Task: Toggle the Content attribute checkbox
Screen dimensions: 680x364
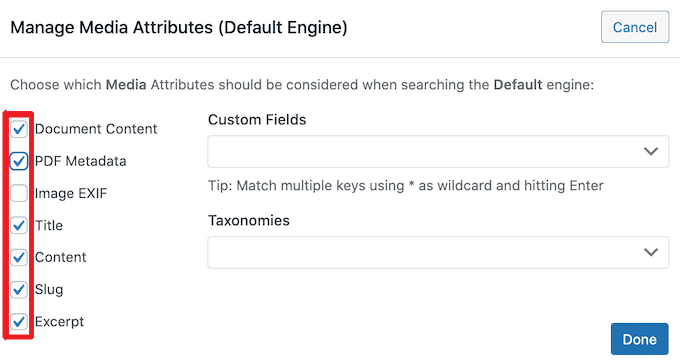Action: coord(19,257)
